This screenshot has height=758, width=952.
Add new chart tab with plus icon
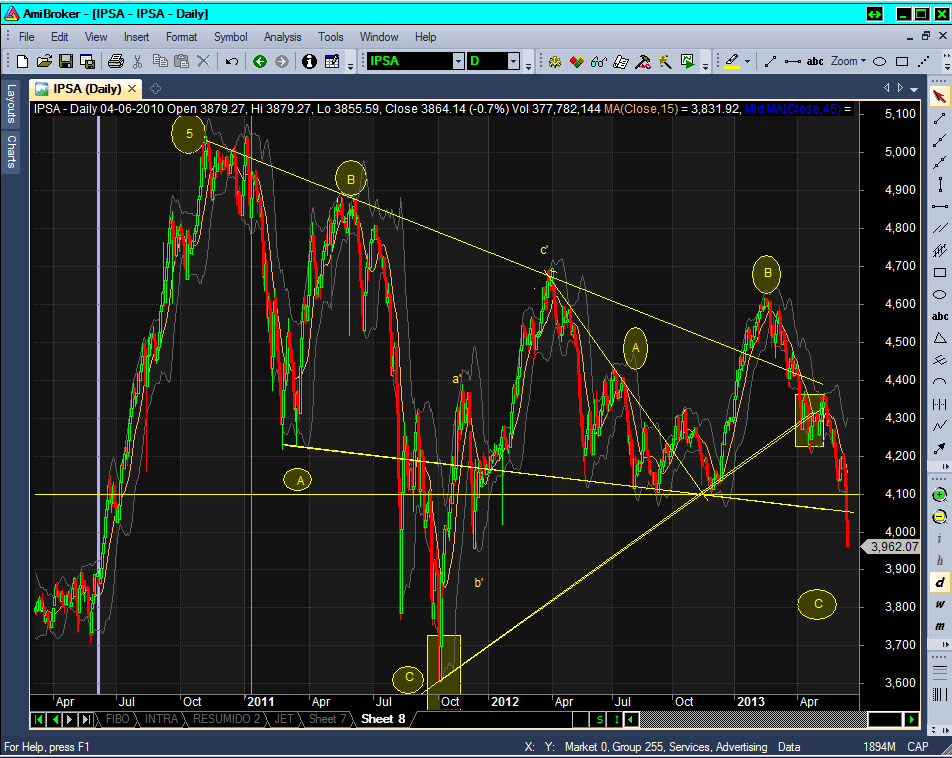pos(155,89)
